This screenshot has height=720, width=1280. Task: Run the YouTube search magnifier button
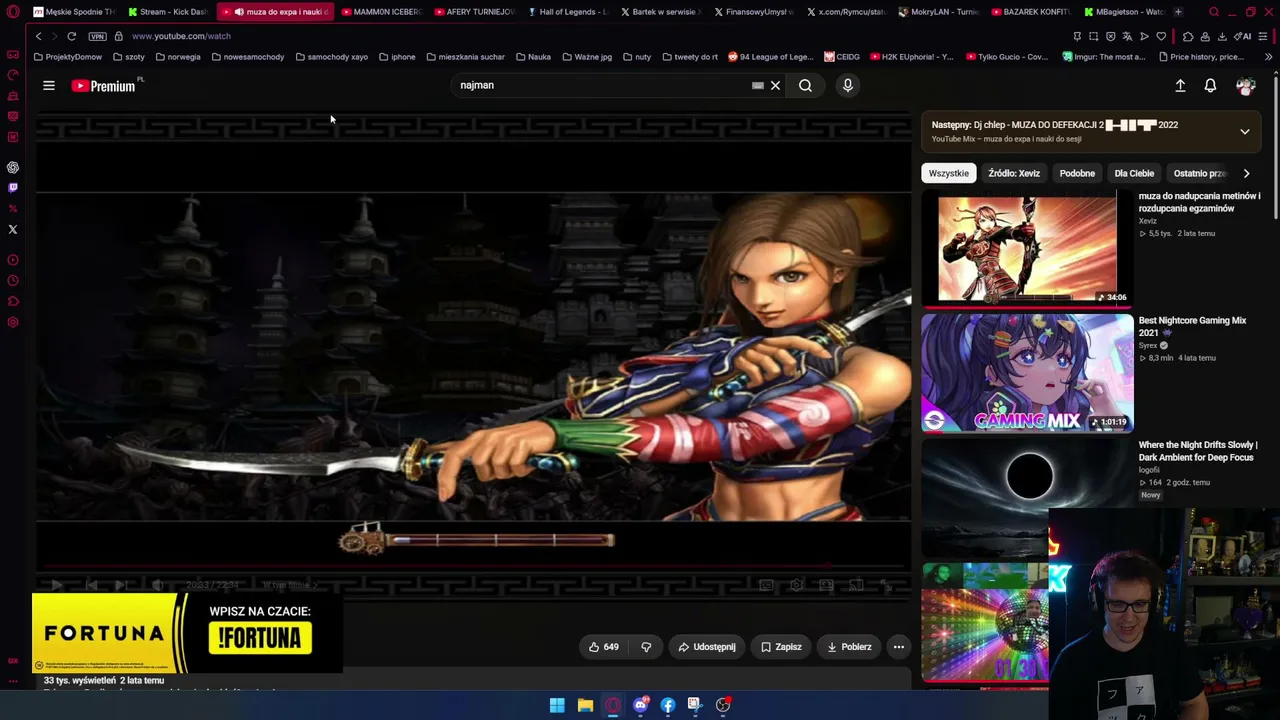pos(805,85)
